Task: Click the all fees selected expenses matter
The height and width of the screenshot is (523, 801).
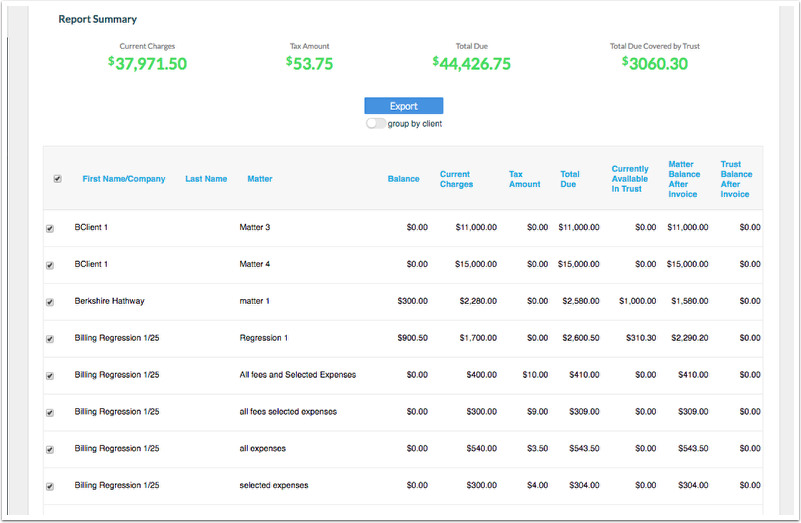Action: tap(288, 411)
